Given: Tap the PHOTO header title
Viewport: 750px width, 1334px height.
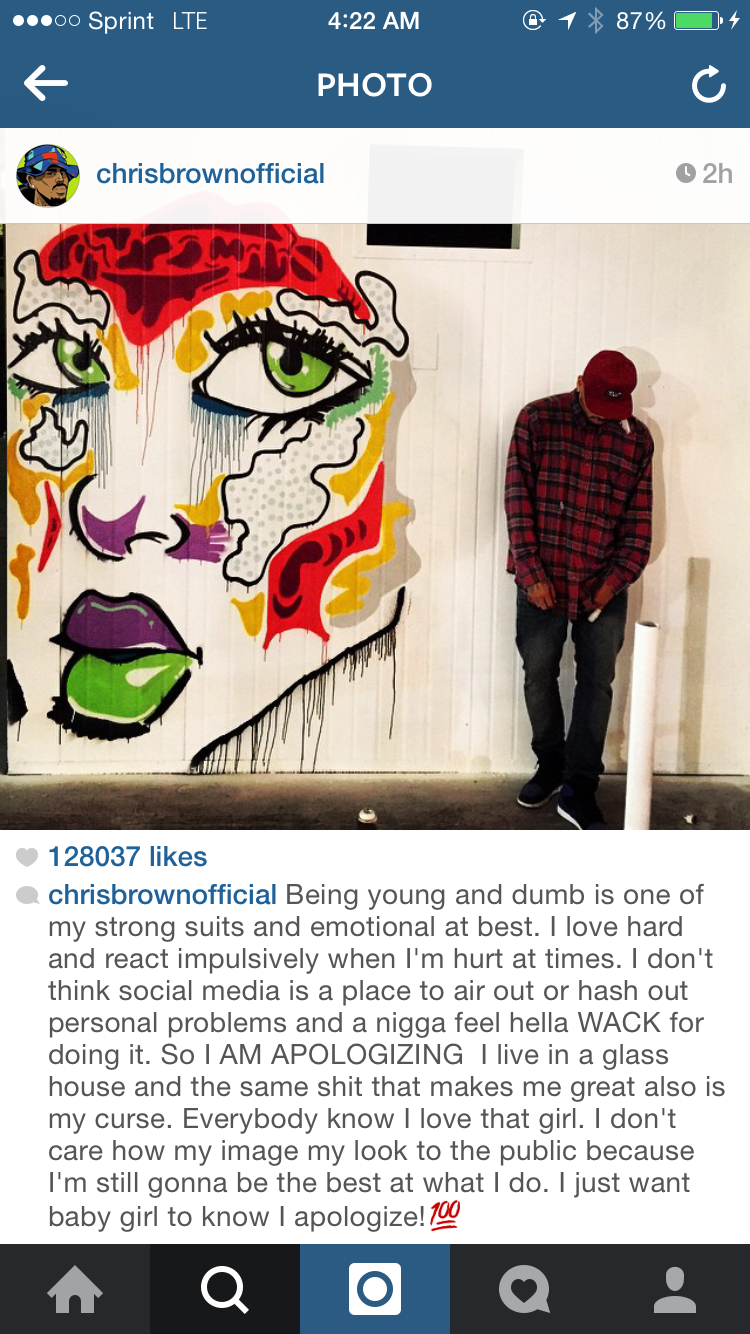Looking at the screenshot, I should (375, 86).
